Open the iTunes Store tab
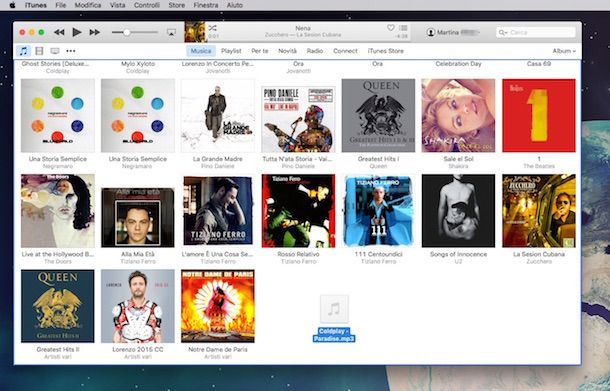This screenshot has width=610, height=391. tap(386, 51)
